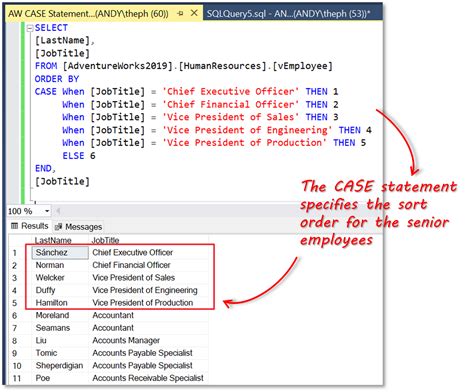This screenshot has width=474, height=392.
Task: Click the ELSE keyword in the query
Action: tap(73, 156)
